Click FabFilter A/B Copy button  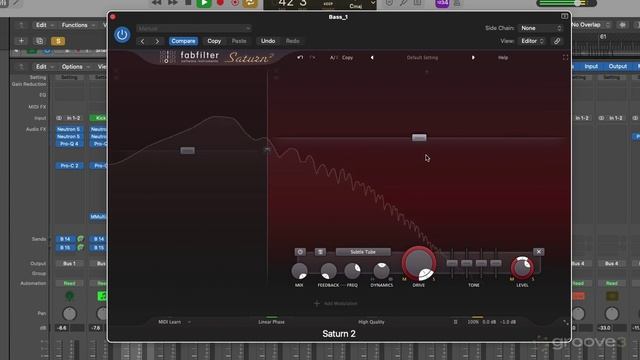[347, 58]
